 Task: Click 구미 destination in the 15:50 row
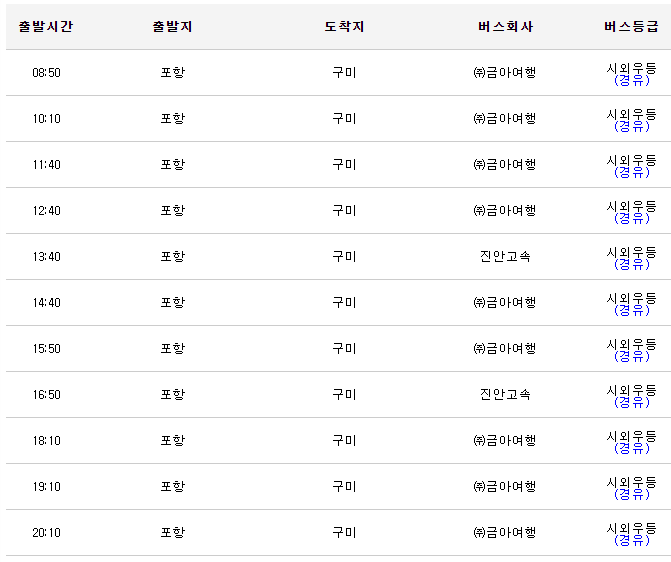(x=344, y=348)
